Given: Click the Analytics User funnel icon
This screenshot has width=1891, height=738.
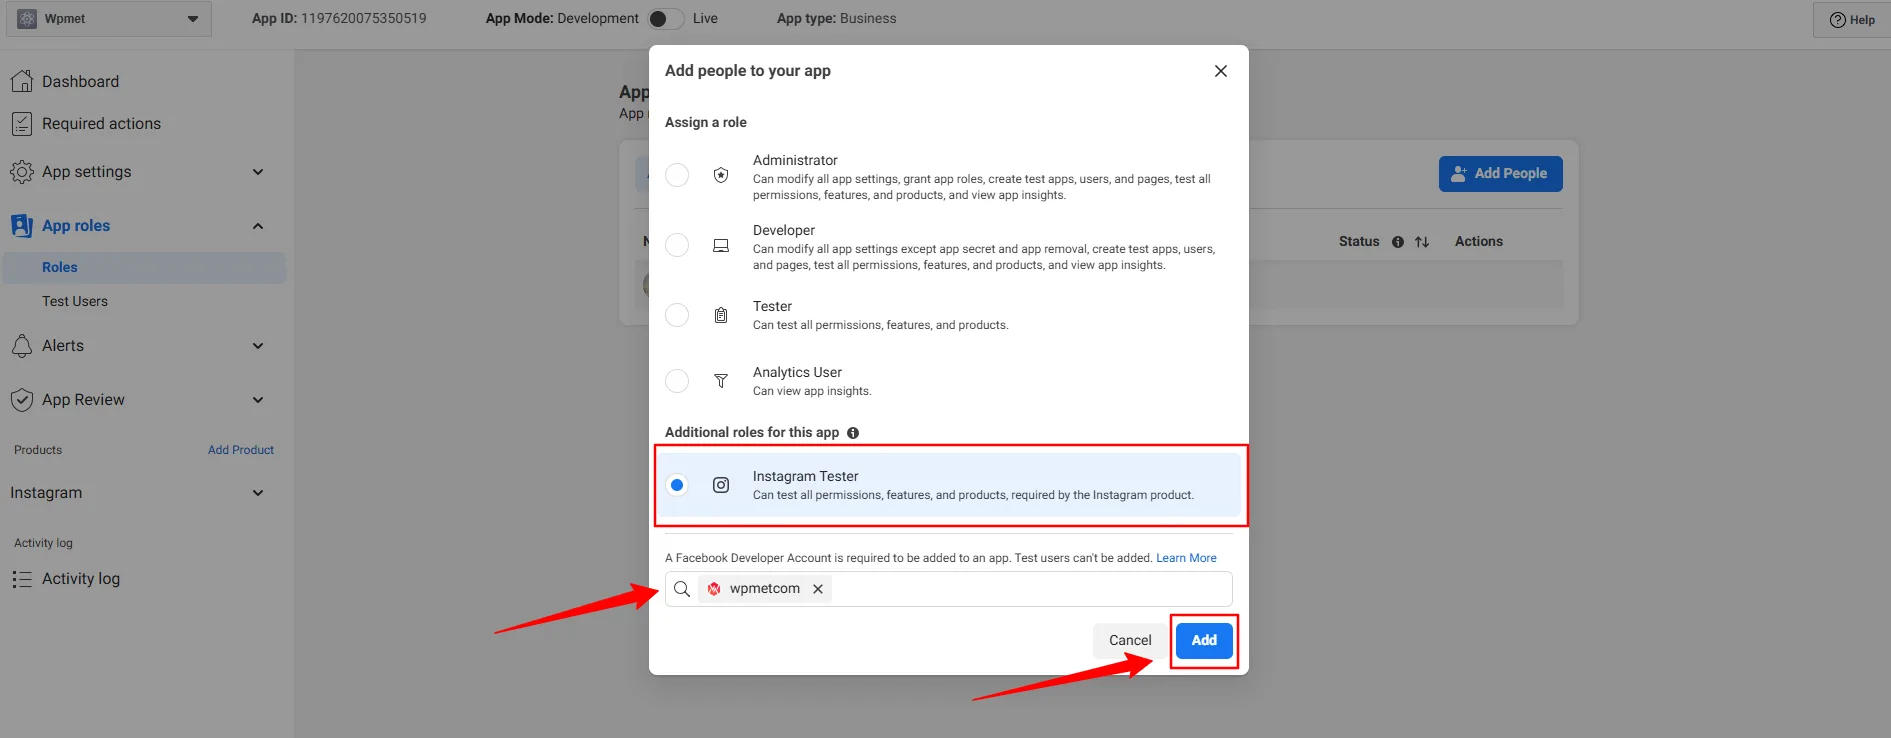Looking at the screenshot, I should pyautogui.click(x=721, y=381).
